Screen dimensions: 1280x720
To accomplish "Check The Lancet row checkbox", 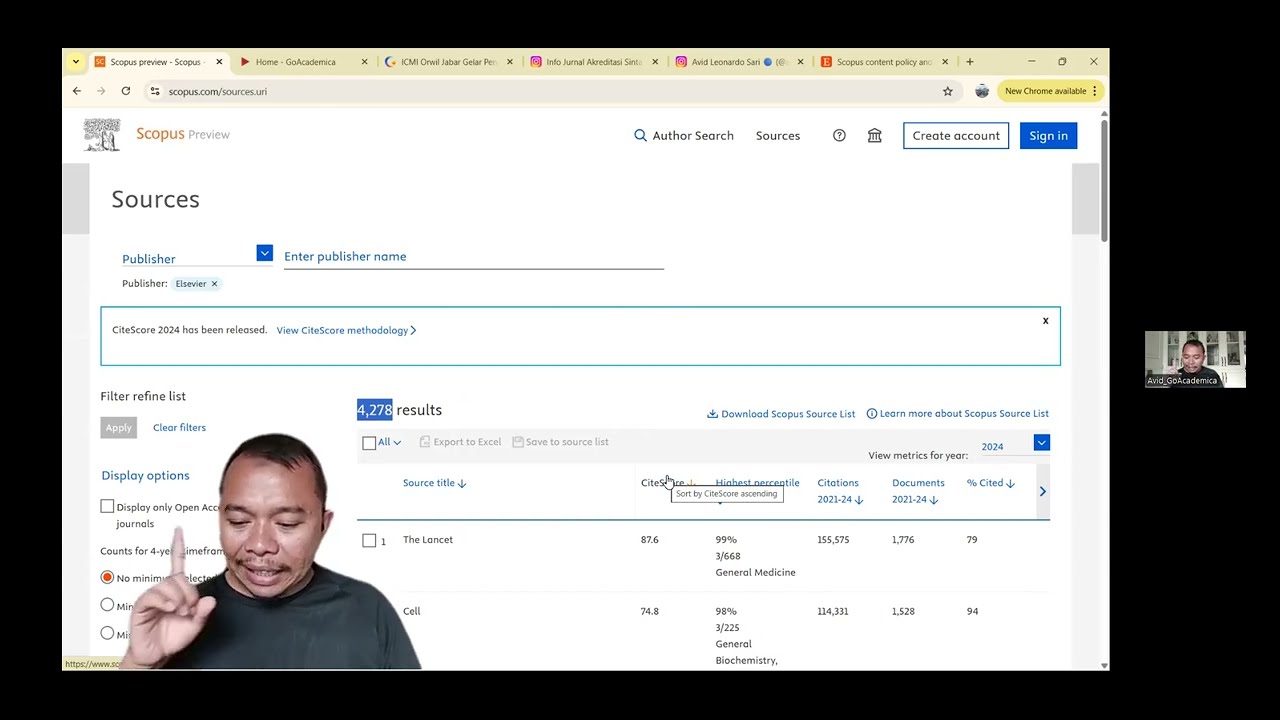I will click(369, 540).
